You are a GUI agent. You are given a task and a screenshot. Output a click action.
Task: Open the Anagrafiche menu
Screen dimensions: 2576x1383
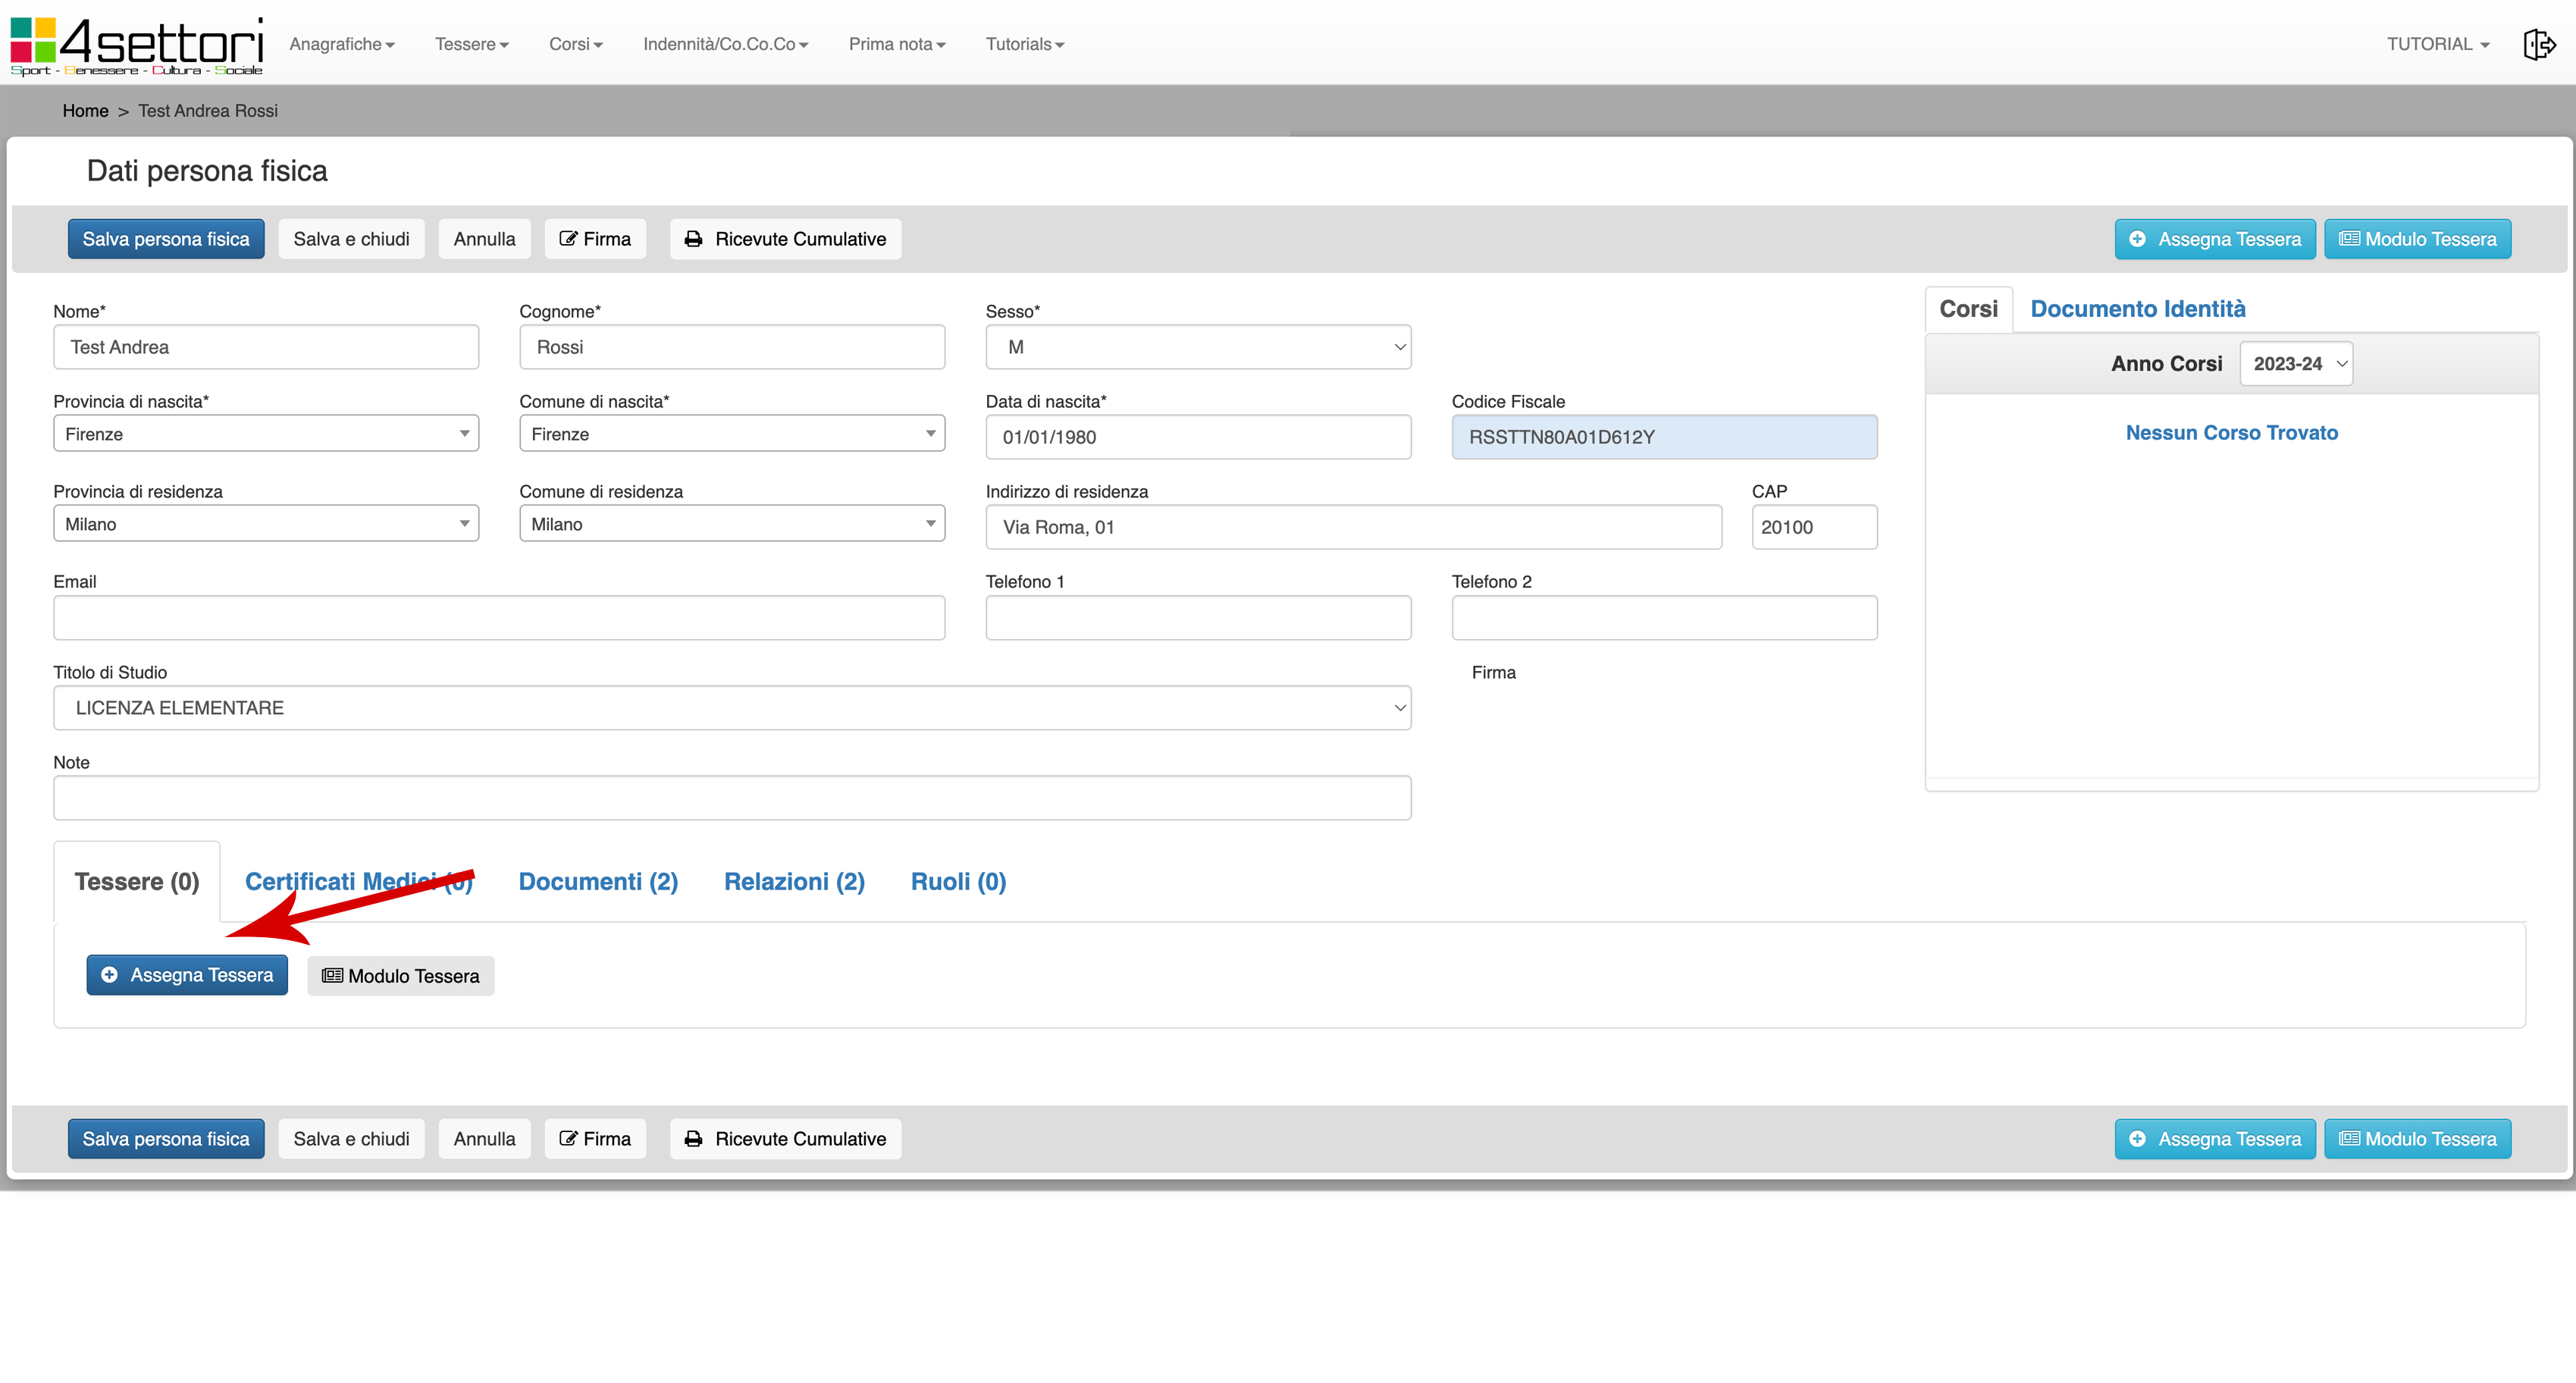coord(341,44)
